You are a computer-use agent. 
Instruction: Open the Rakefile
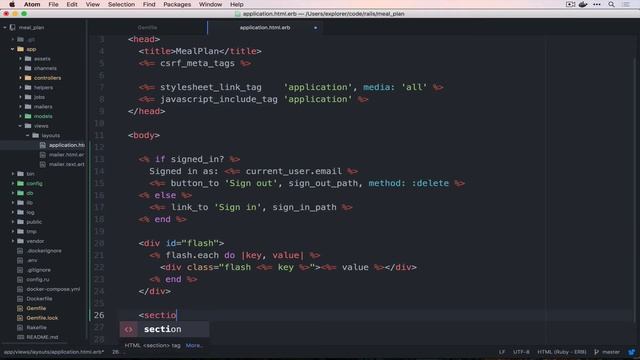point(36,327)
